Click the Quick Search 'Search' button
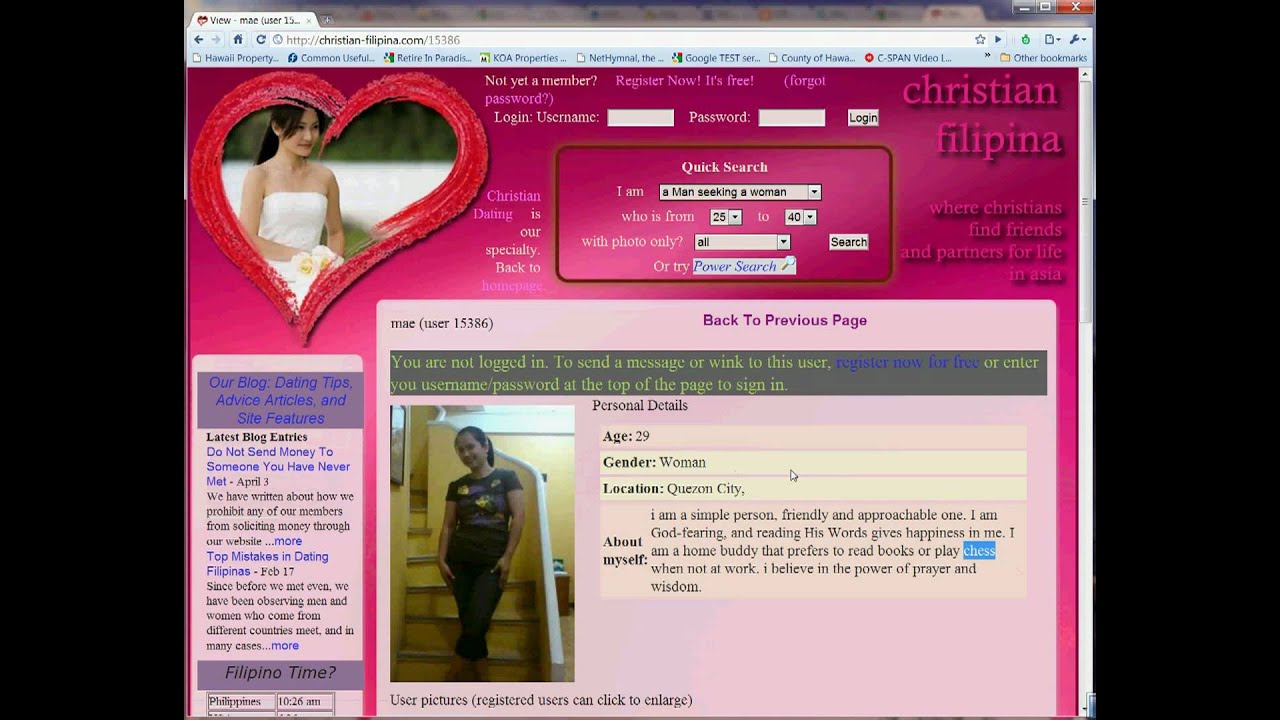 (848, 242)
